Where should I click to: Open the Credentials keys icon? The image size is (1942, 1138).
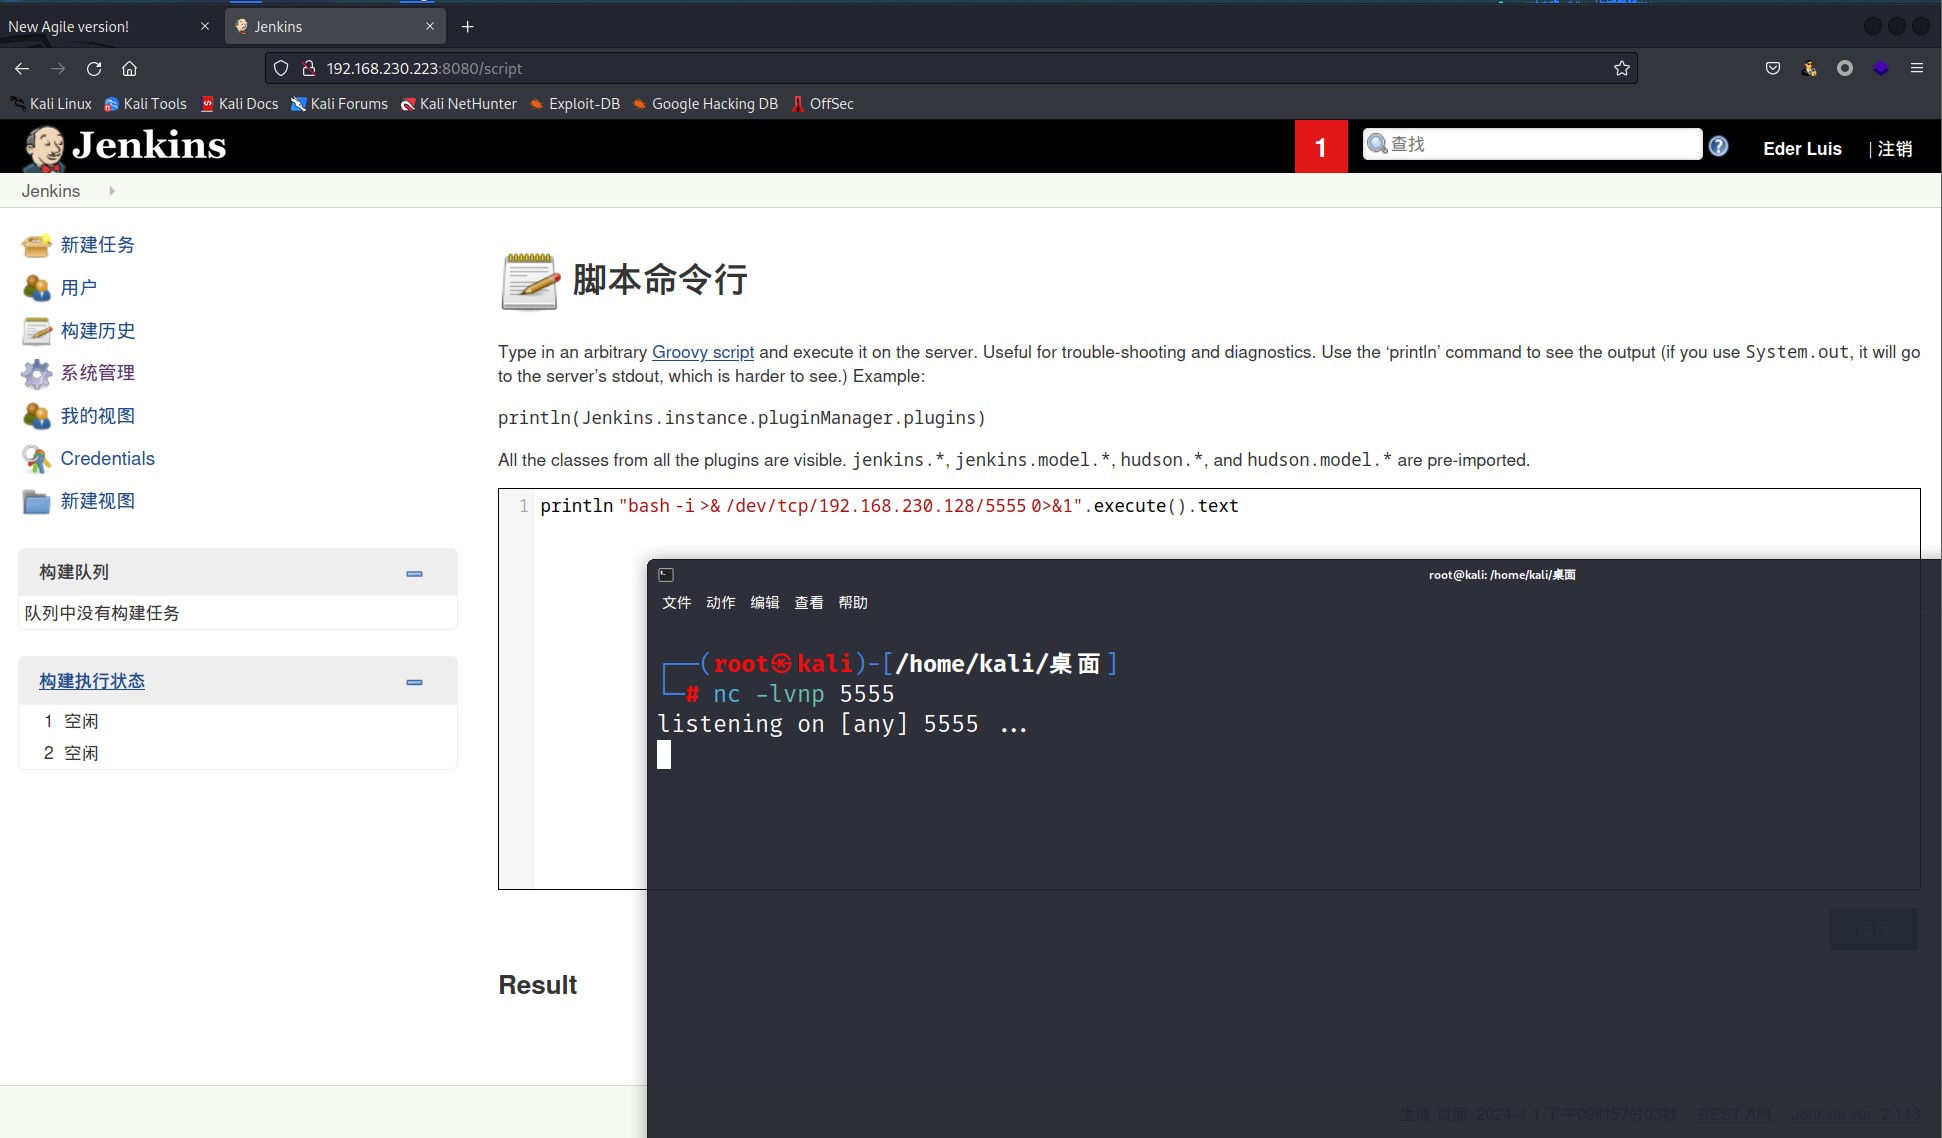[x=37, y=459]
